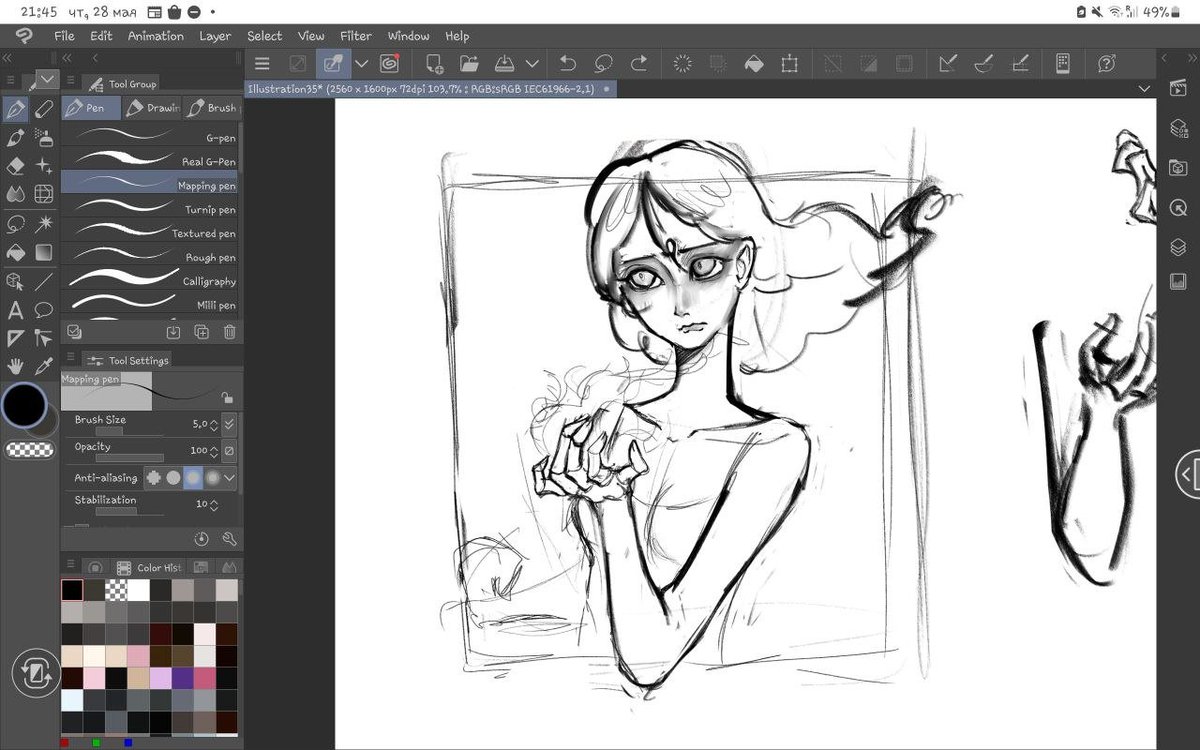Click the Scale/Rotate transform icon
Image resolution: width=1200 pixels, height=750 pixels.
(790, 64)
